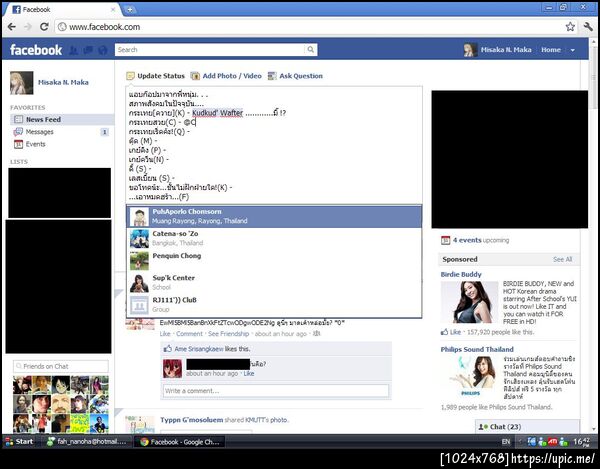
Task: Click the system tray clock
Action: (x=581, y=442)
